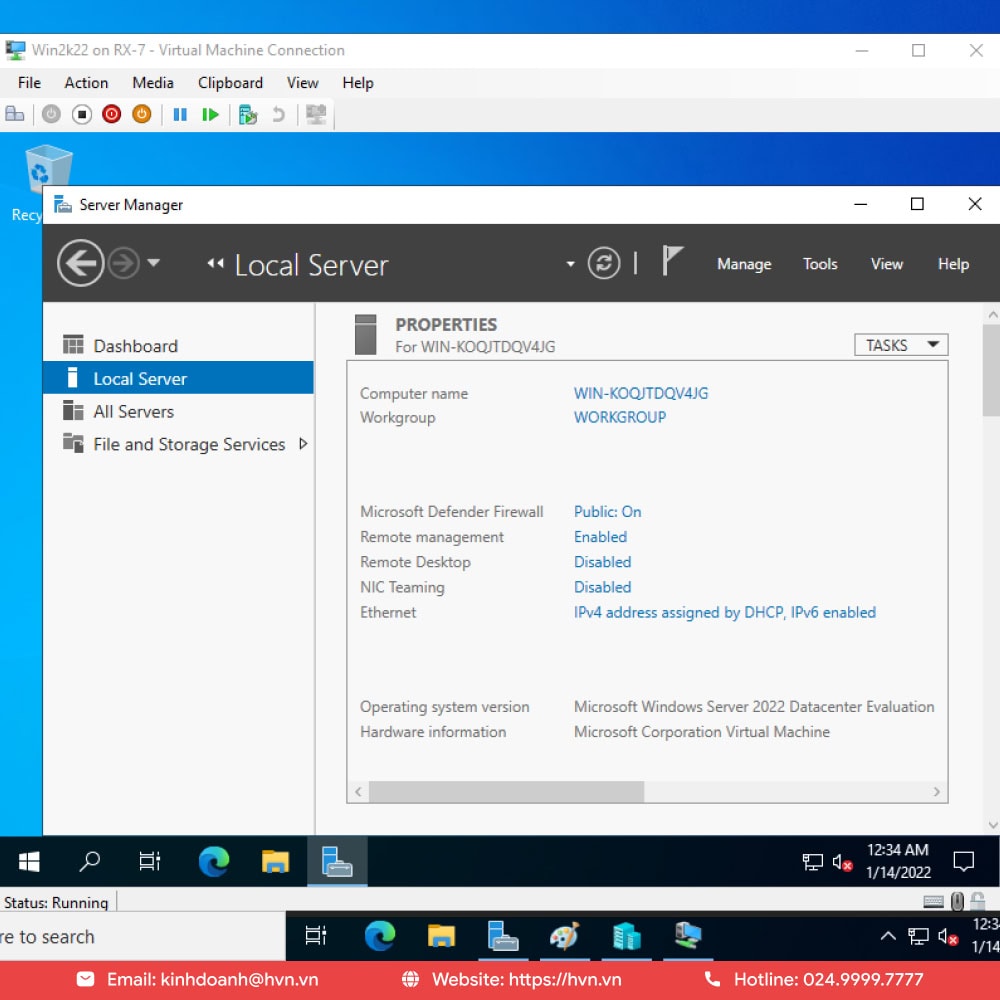Click the green Reset/Resume play icon
Viewport: 1000px width, 1000px height.
(x=210, y=115)
